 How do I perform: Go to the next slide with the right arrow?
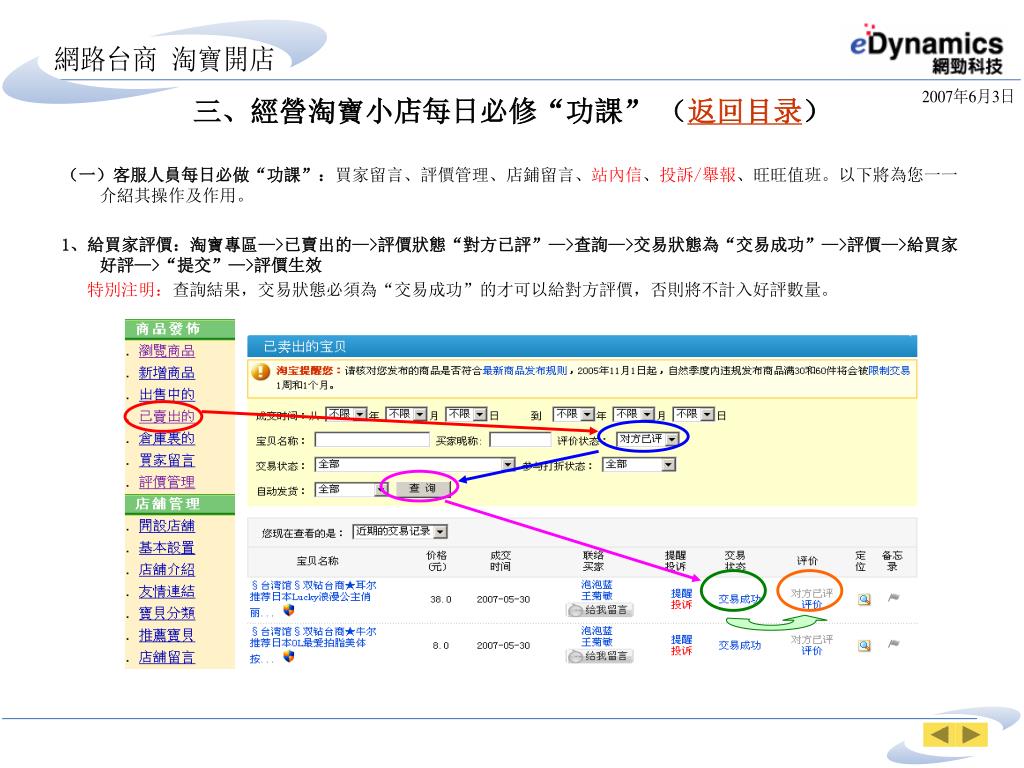(970, 735)
